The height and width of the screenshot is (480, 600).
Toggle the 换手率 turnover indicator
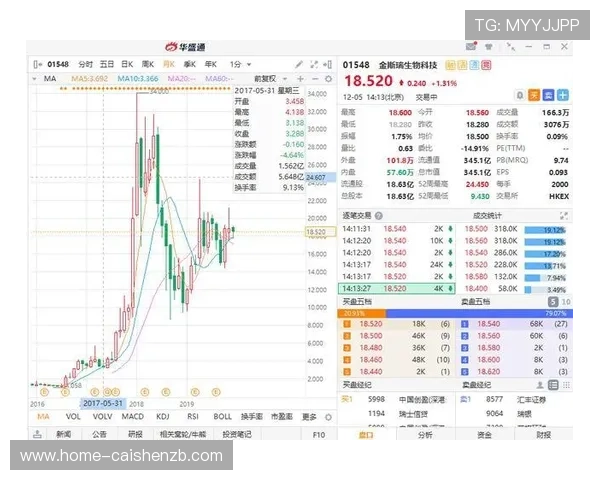251,417
